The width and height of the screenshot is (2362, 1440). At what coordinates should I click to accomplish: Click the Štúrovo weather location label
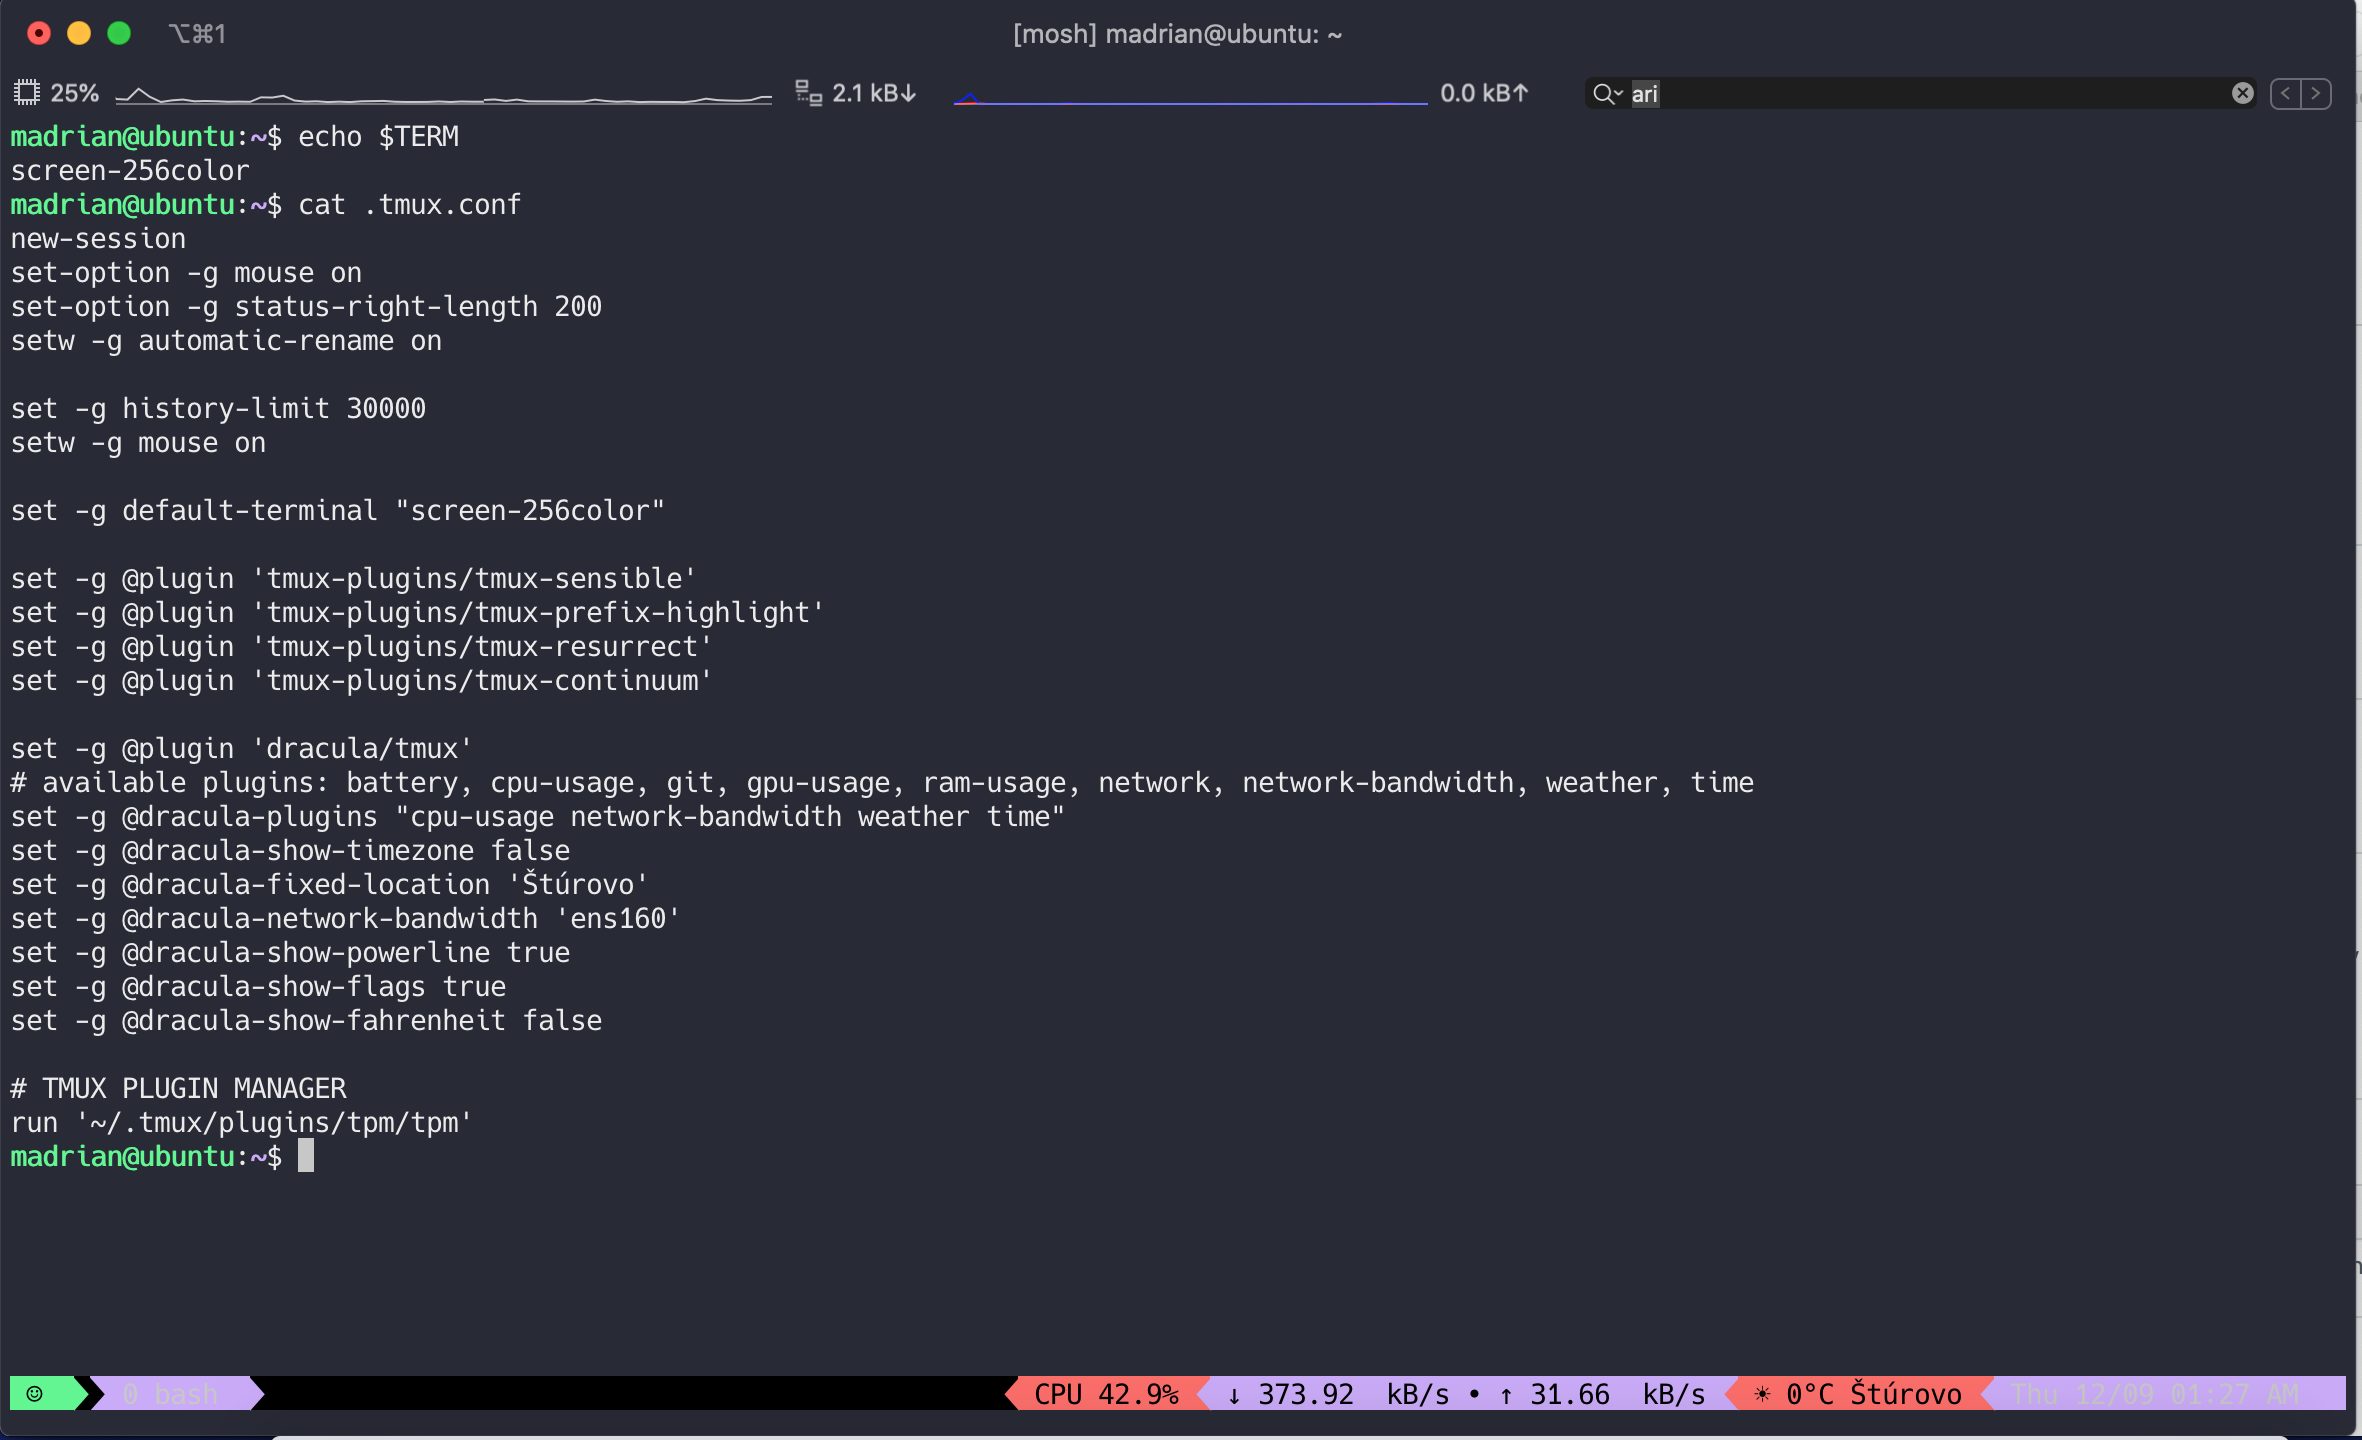(x=1905, y=1393)
